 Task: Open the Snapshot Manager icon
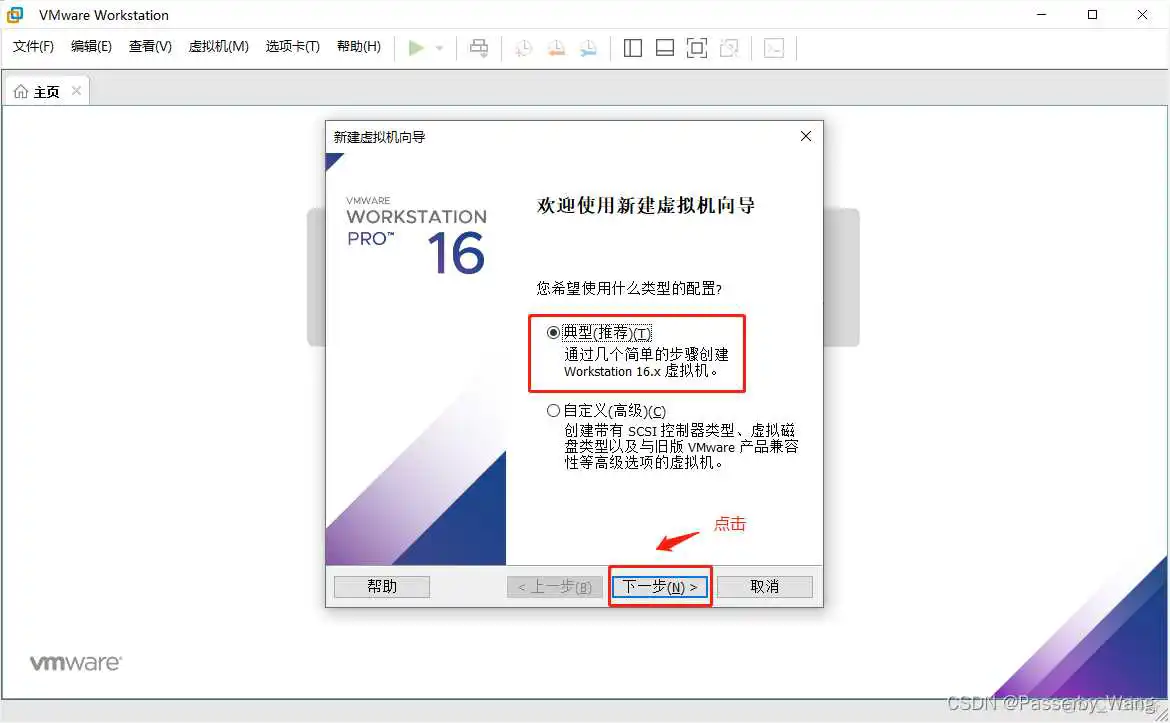click(589, 48)
